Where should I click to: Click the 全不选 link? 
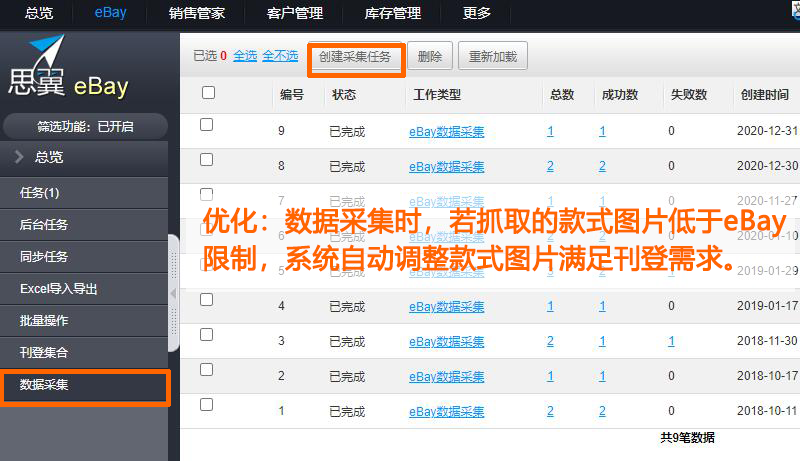tap(280, 56)
